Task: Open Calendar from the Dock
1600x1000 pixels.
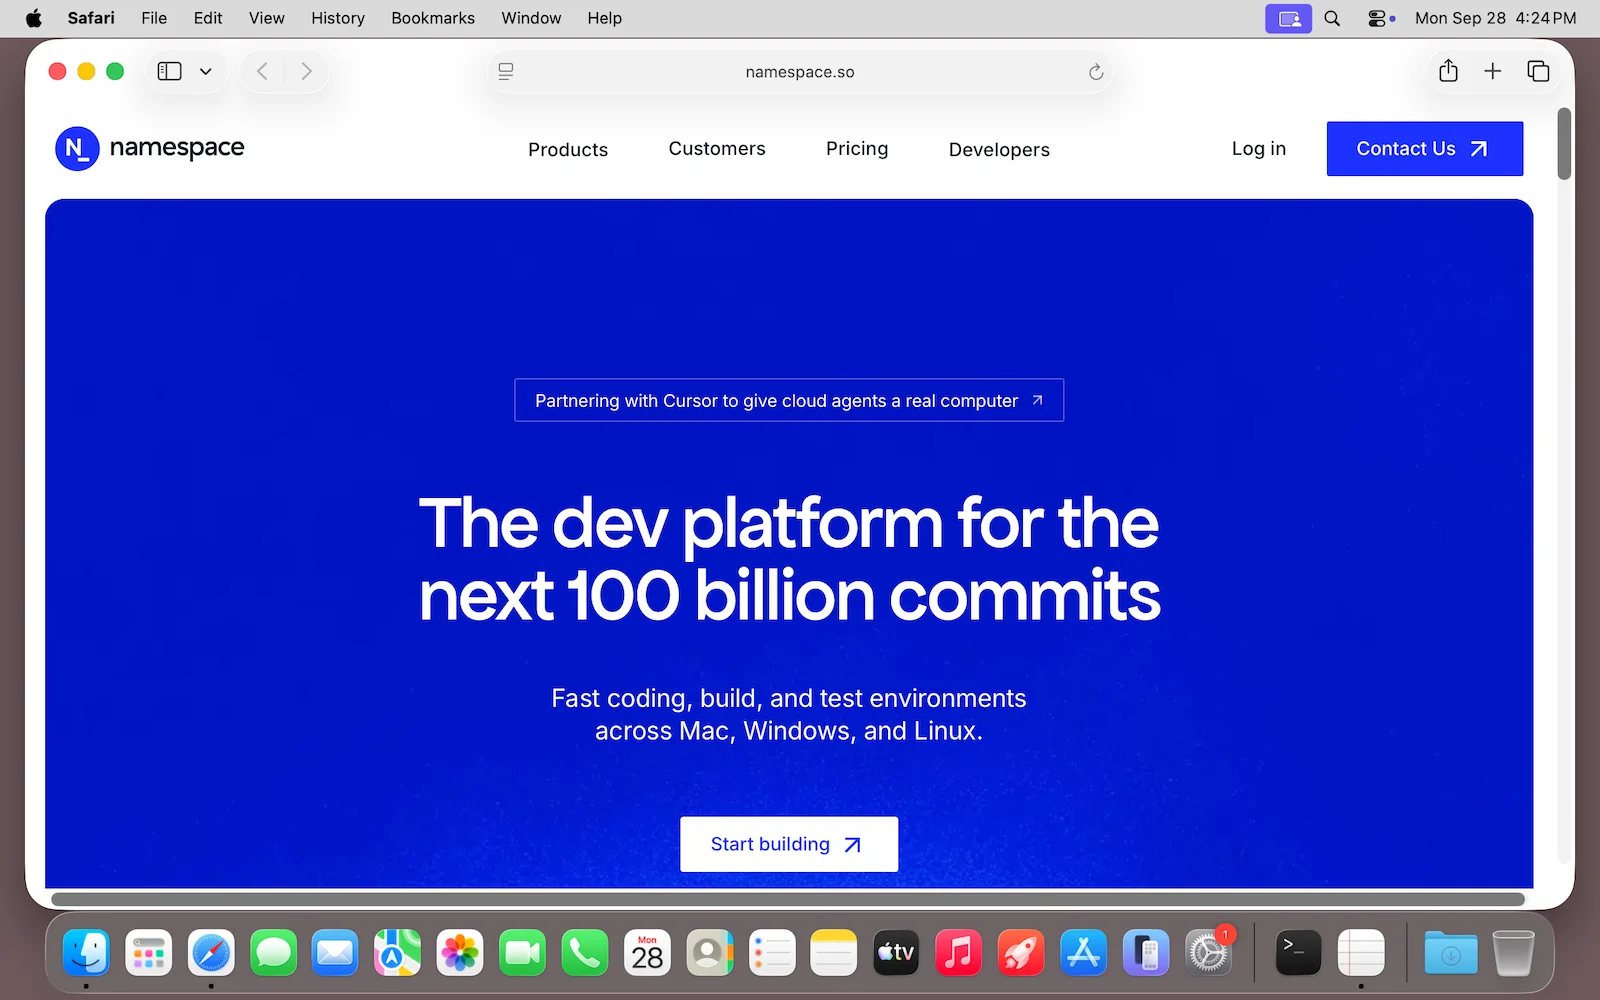Action: click(647, 953)
